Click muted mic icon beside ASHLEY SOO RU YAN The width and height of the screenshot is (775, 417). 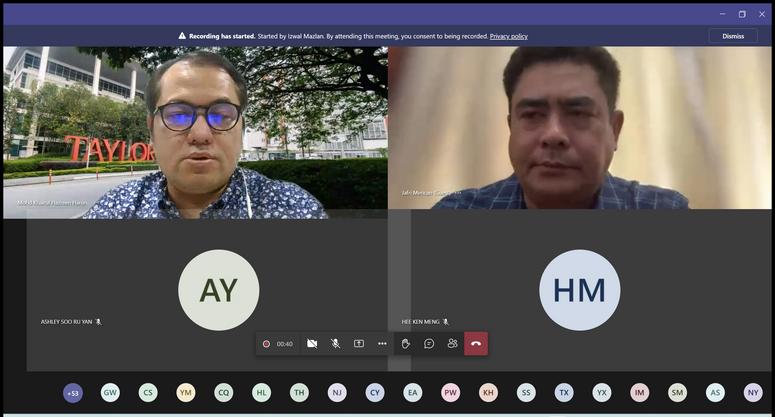point(98,322)
